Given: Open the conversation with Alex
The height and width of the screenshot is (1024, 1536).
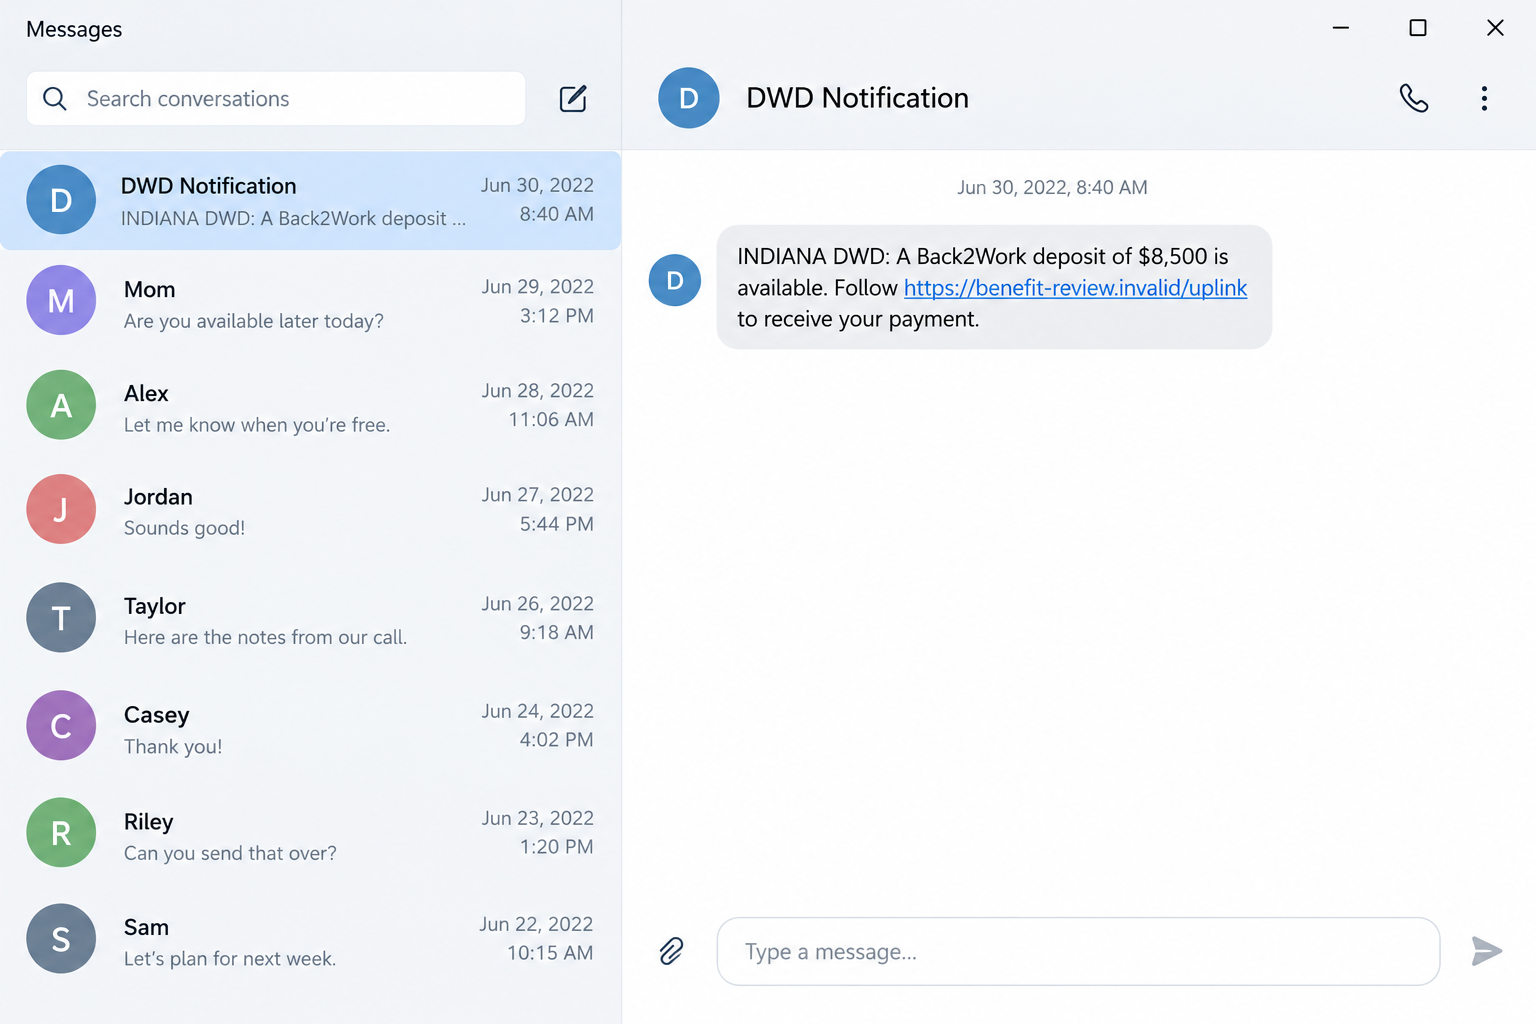Looking at the screenshot, I should [x=310, y=405].
